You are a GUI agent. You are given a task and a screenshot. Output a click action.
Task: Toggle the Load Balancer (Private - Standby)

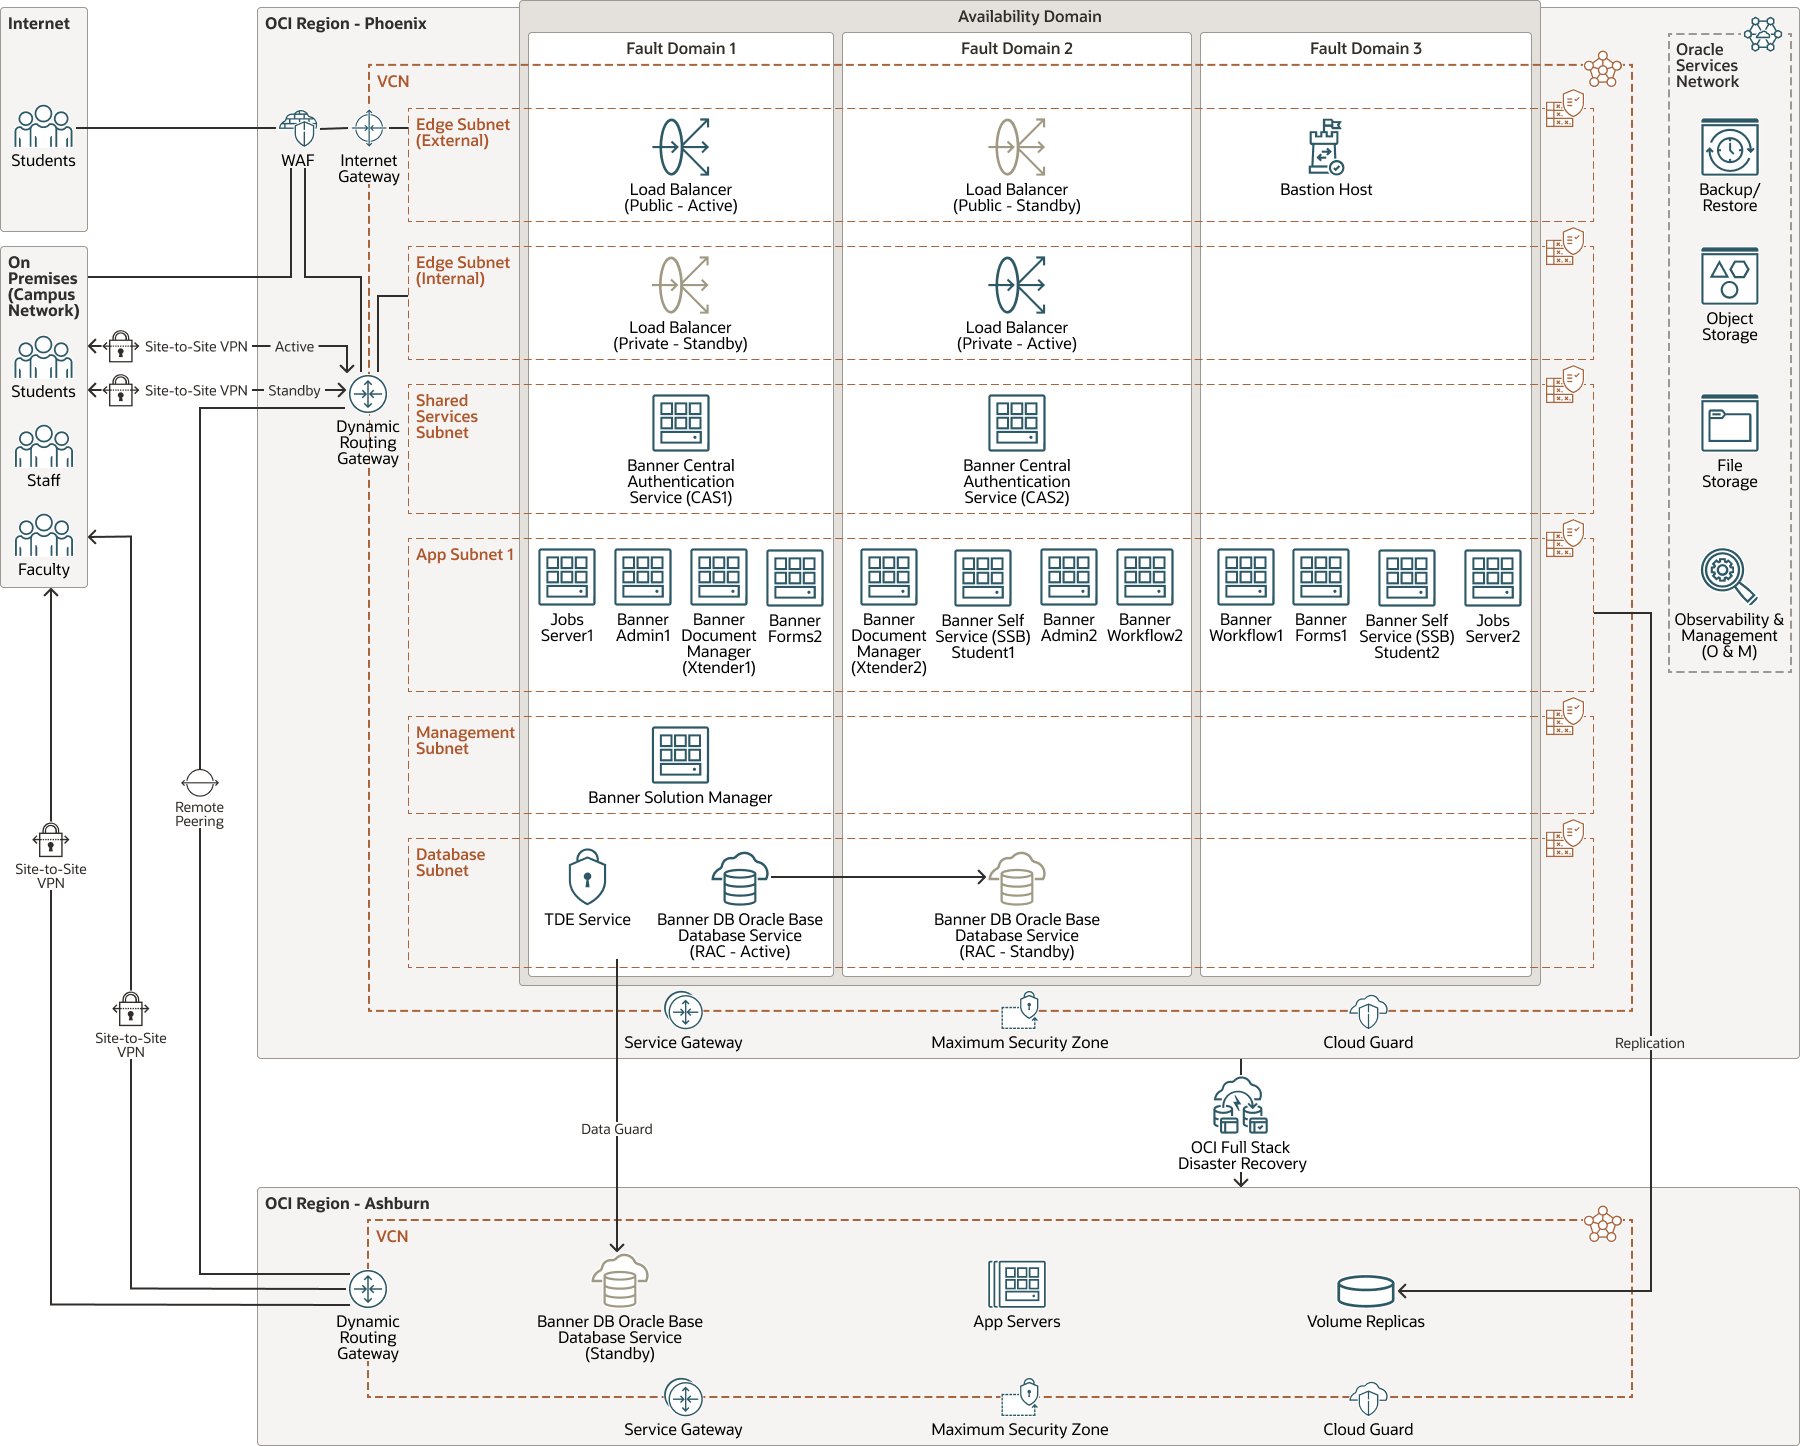pyautogui.click(x=680, y=283)
